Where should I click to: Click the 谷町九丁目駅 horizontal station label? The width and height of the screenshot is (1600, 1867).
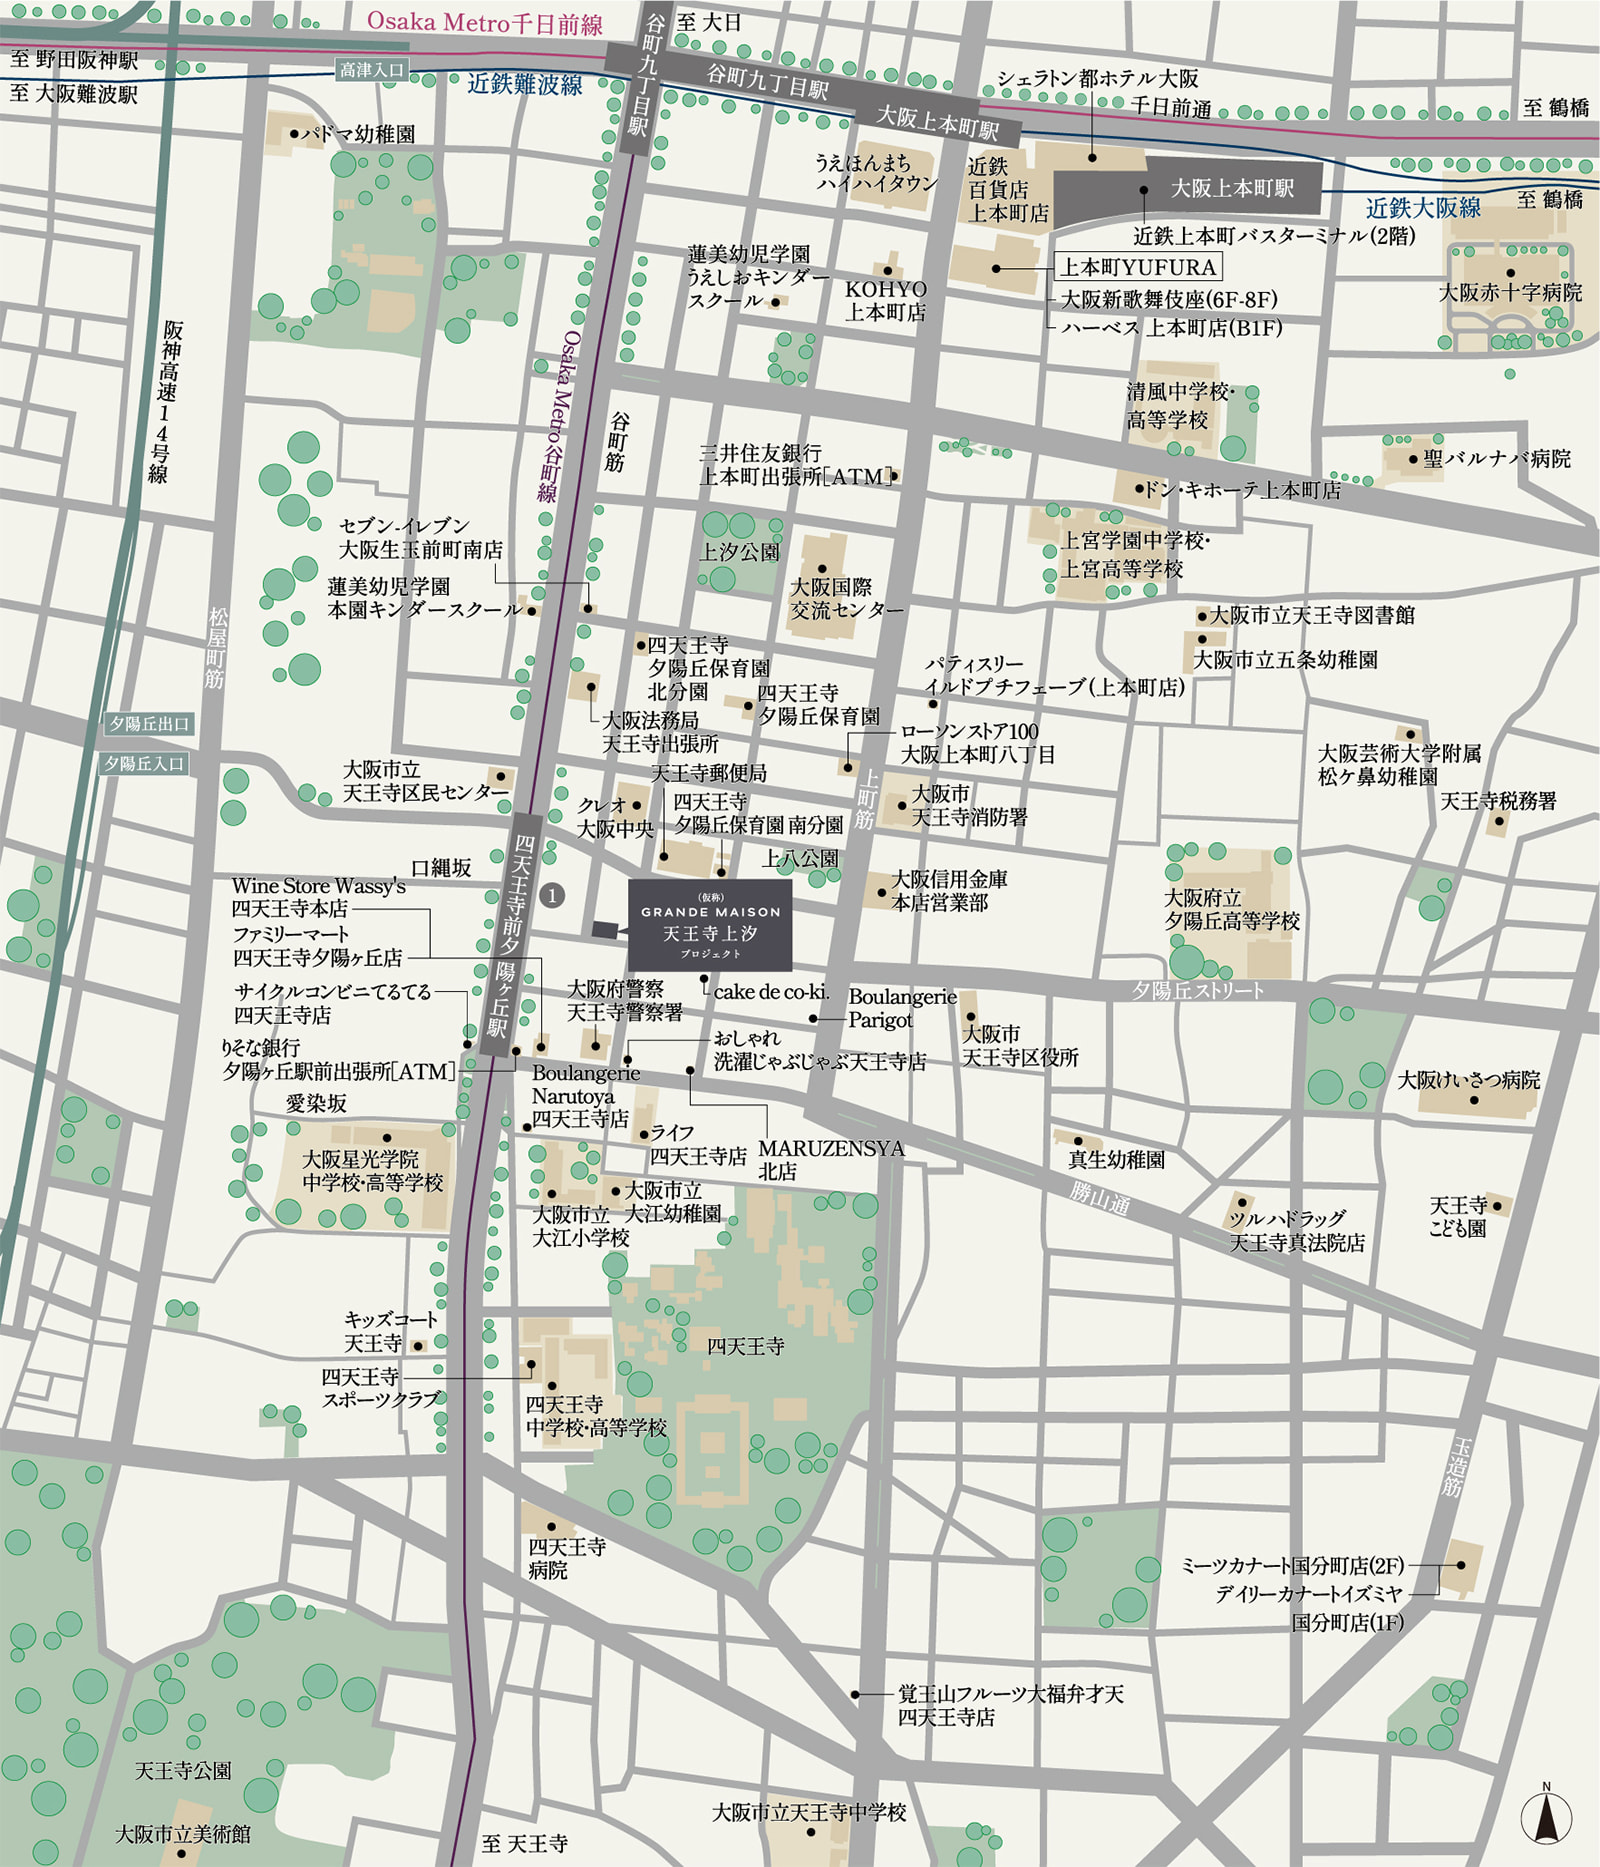767,81
